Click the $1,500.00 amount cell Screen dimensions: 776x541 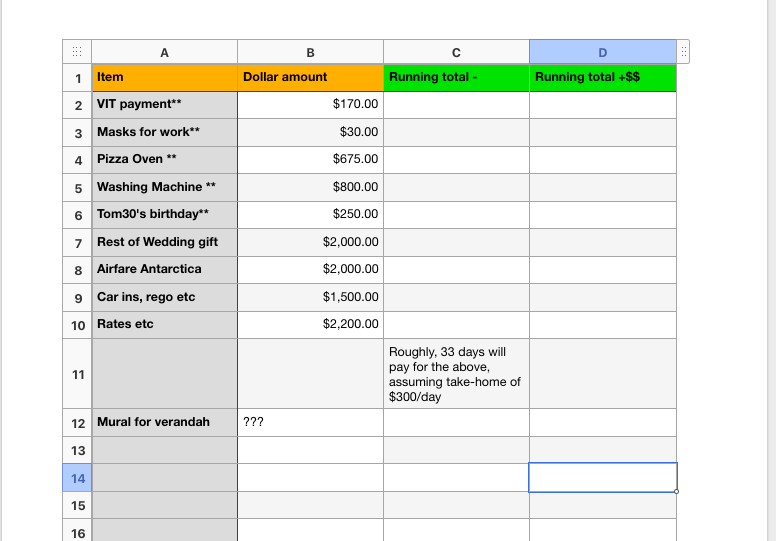[310, 297]
